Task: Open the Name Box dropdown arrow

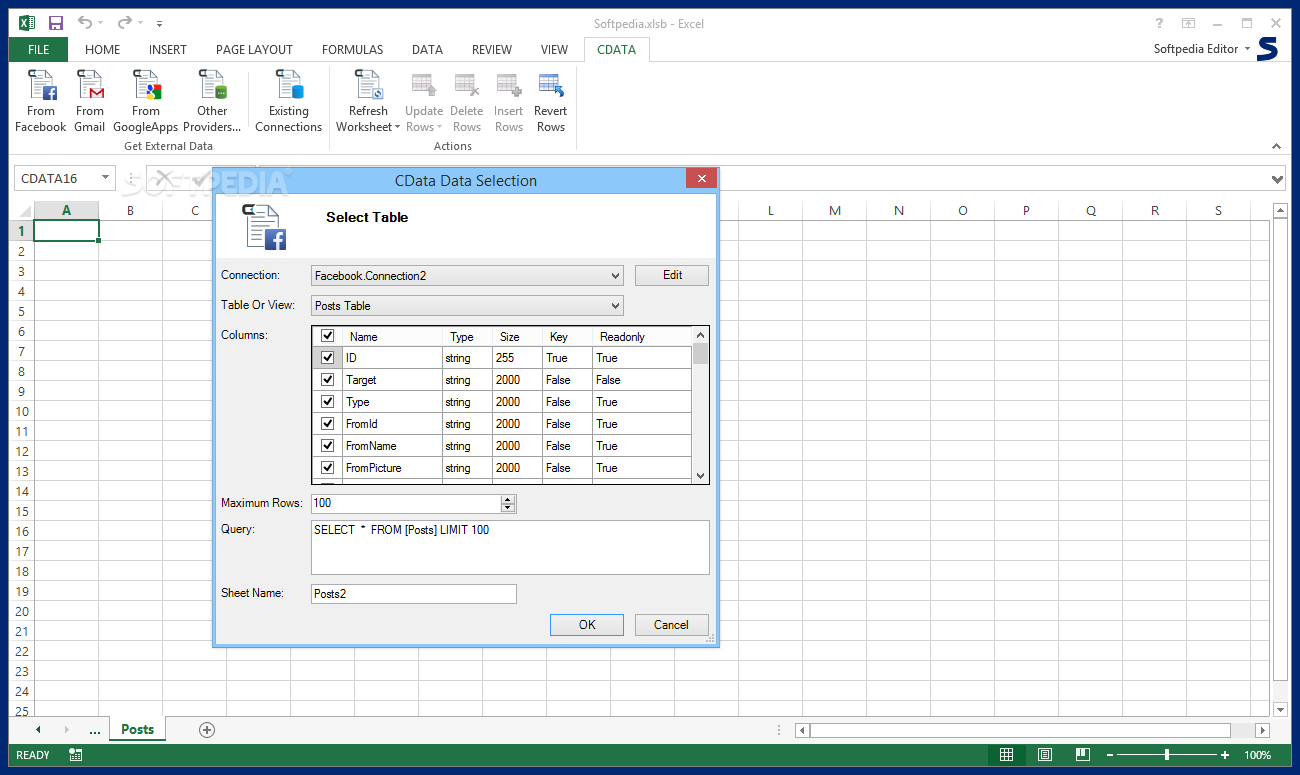Action: tap(105, 178)
